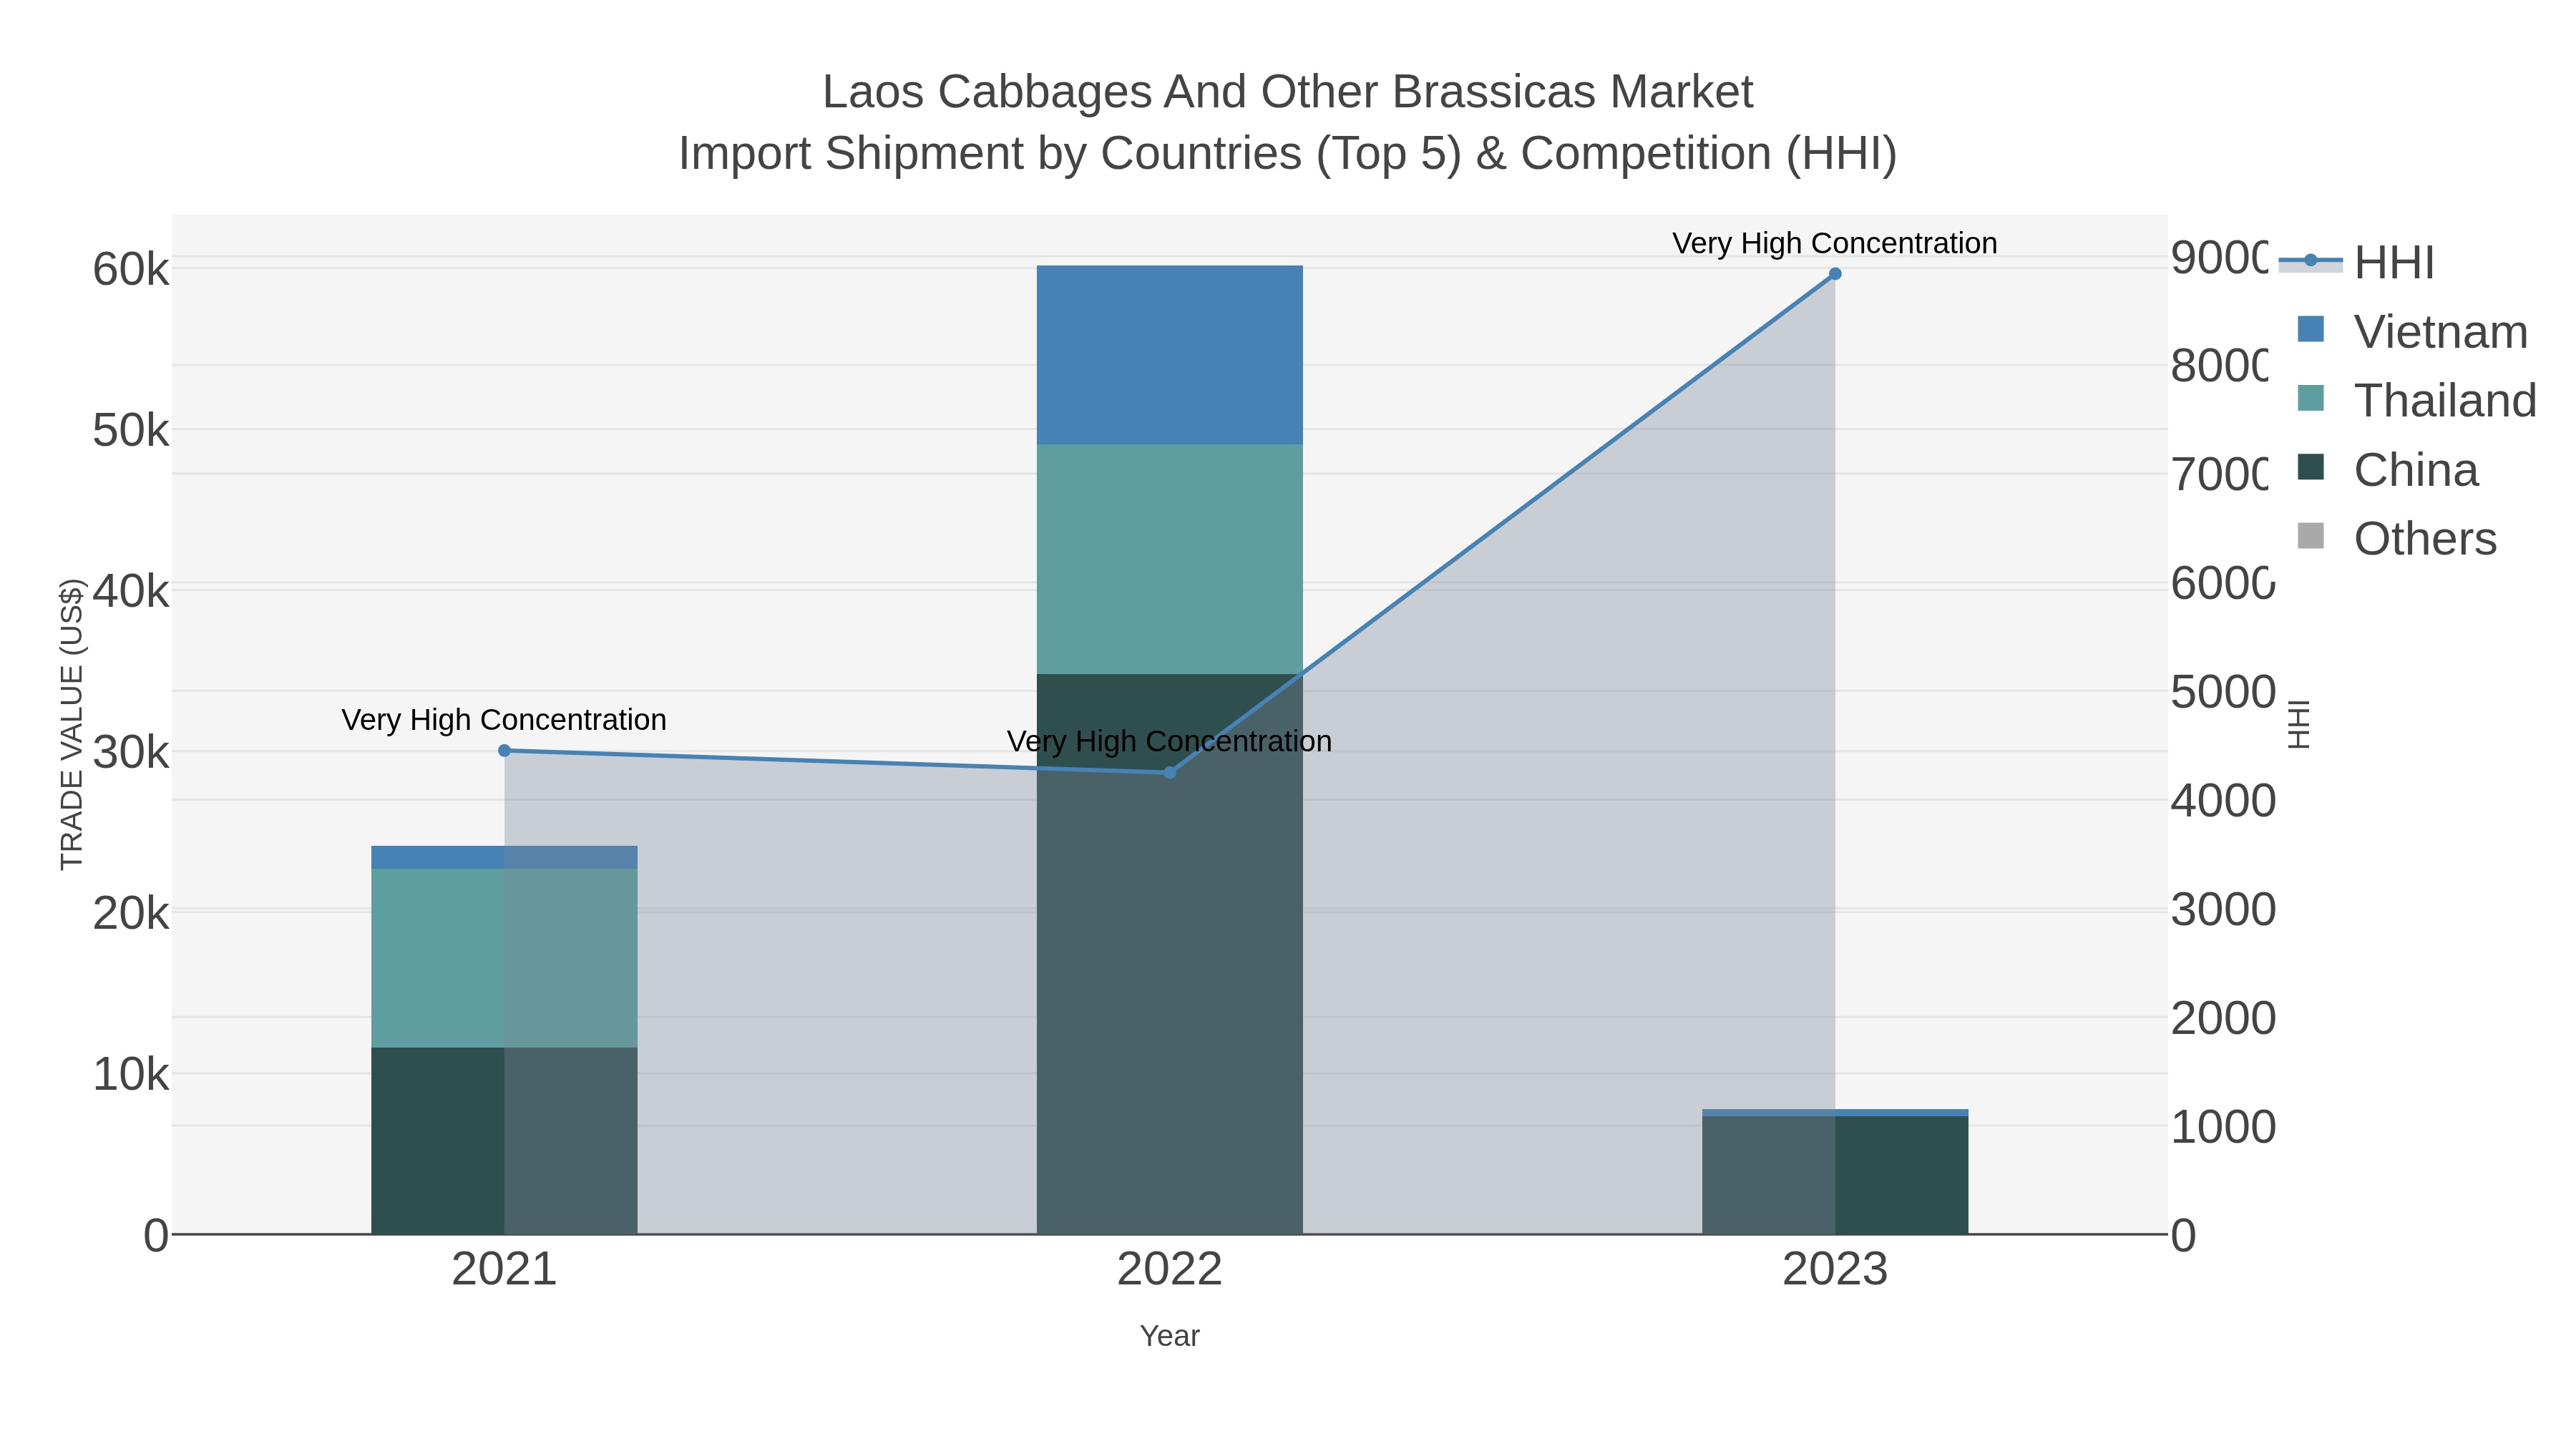This screenshot has height=1449, width=2576.
Task: Click the Thailand segment of the 2021 bar
Action: (504, 958)
